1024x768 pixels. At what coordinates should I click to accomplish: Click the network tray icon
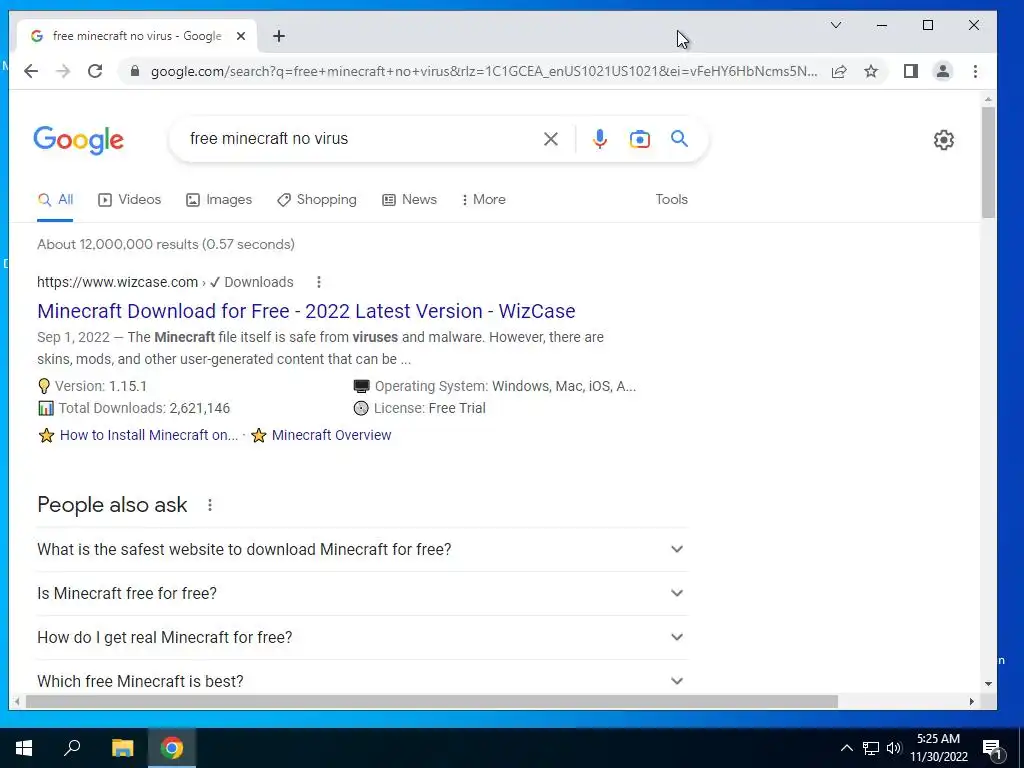point(871,748)
